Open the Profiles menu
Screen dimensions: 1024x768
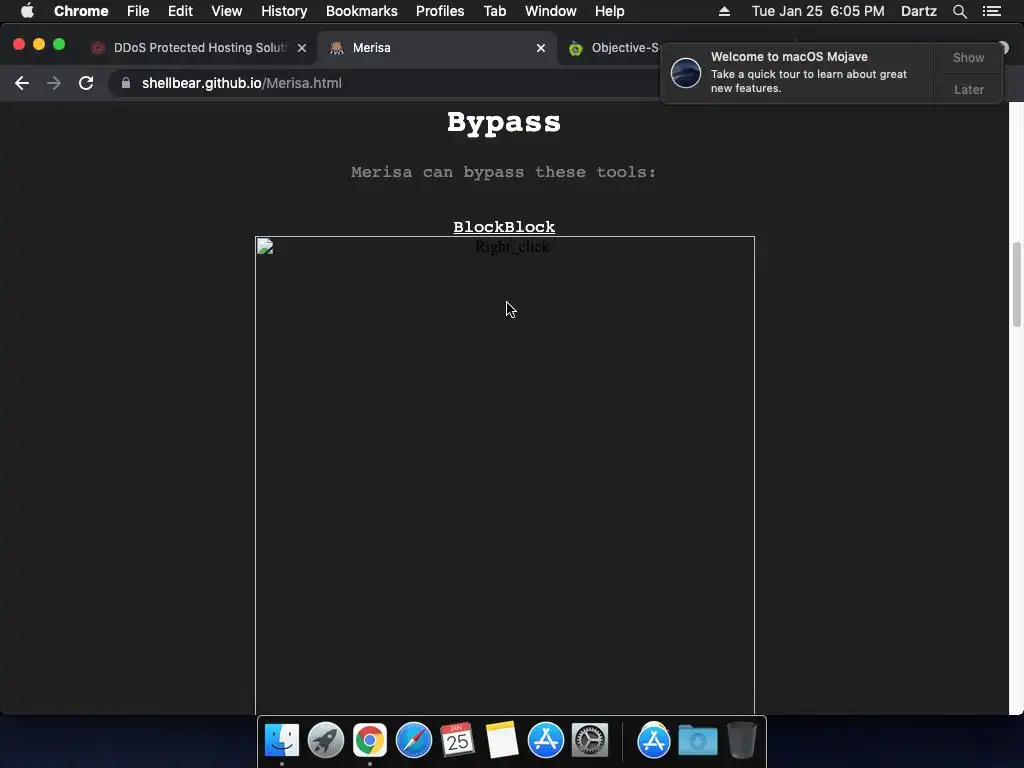(440, 11)
